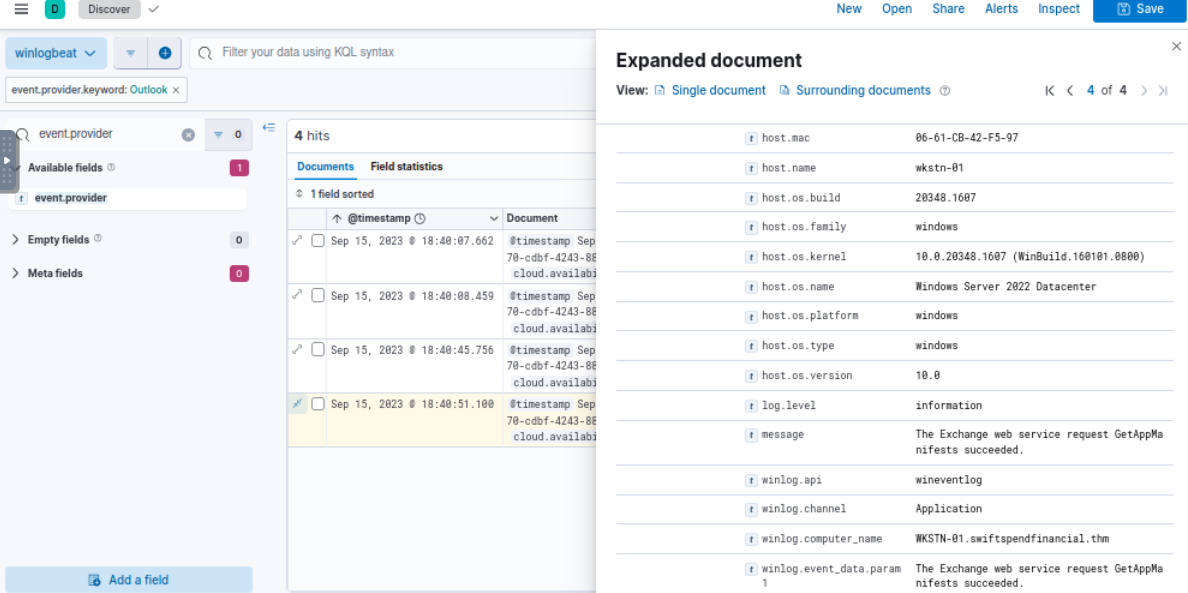Open the hamburger navigation menu
The width and height of the screenshot is (1188, 593).
click(x=21, y=9)
